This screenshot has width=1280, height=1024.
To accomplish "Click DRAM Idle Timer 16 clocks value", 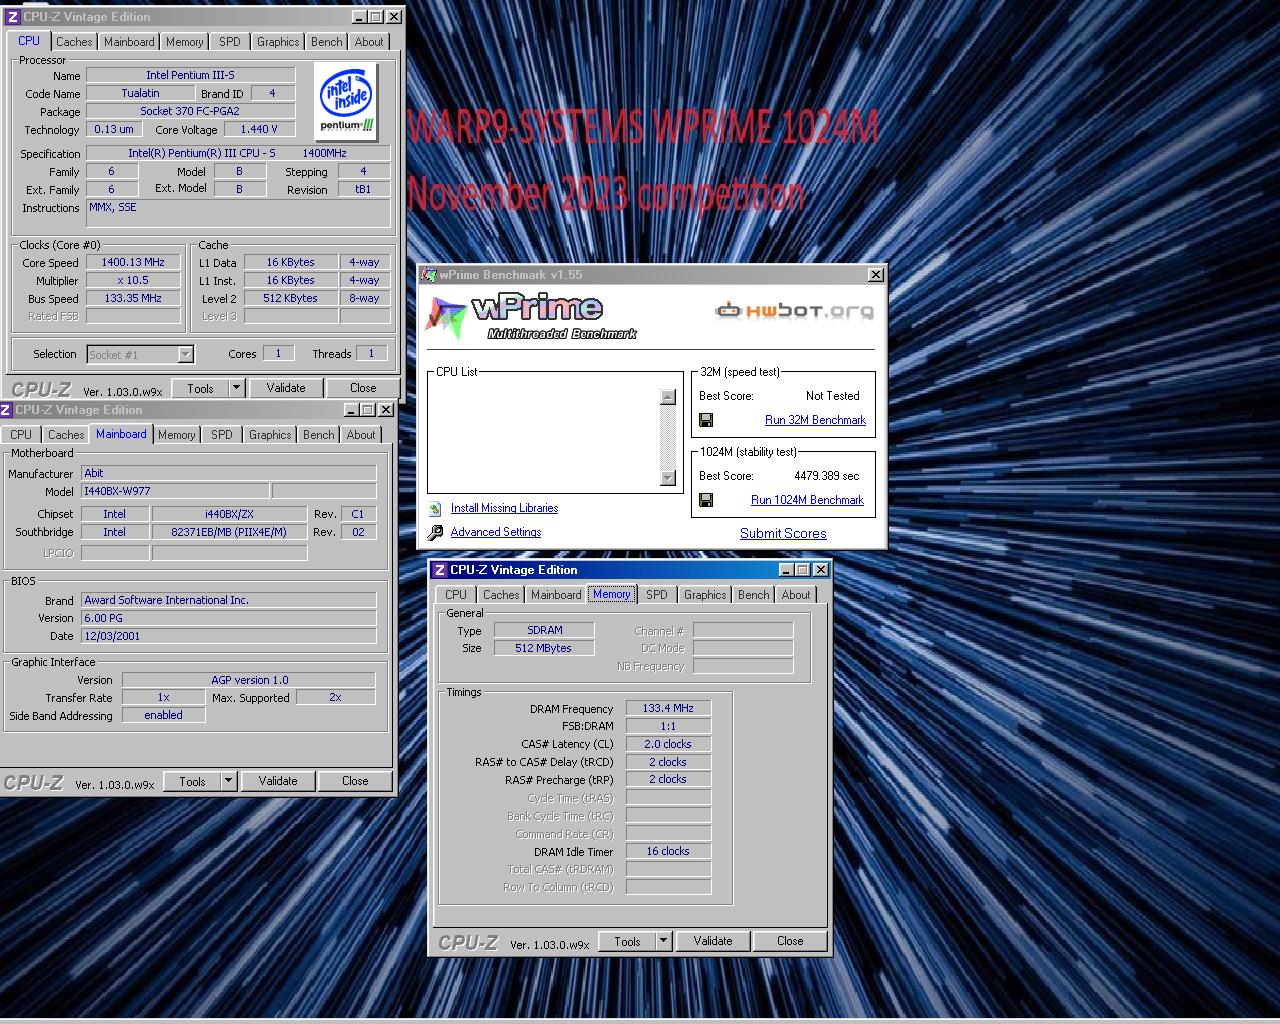I will click(x=668, y=851).
